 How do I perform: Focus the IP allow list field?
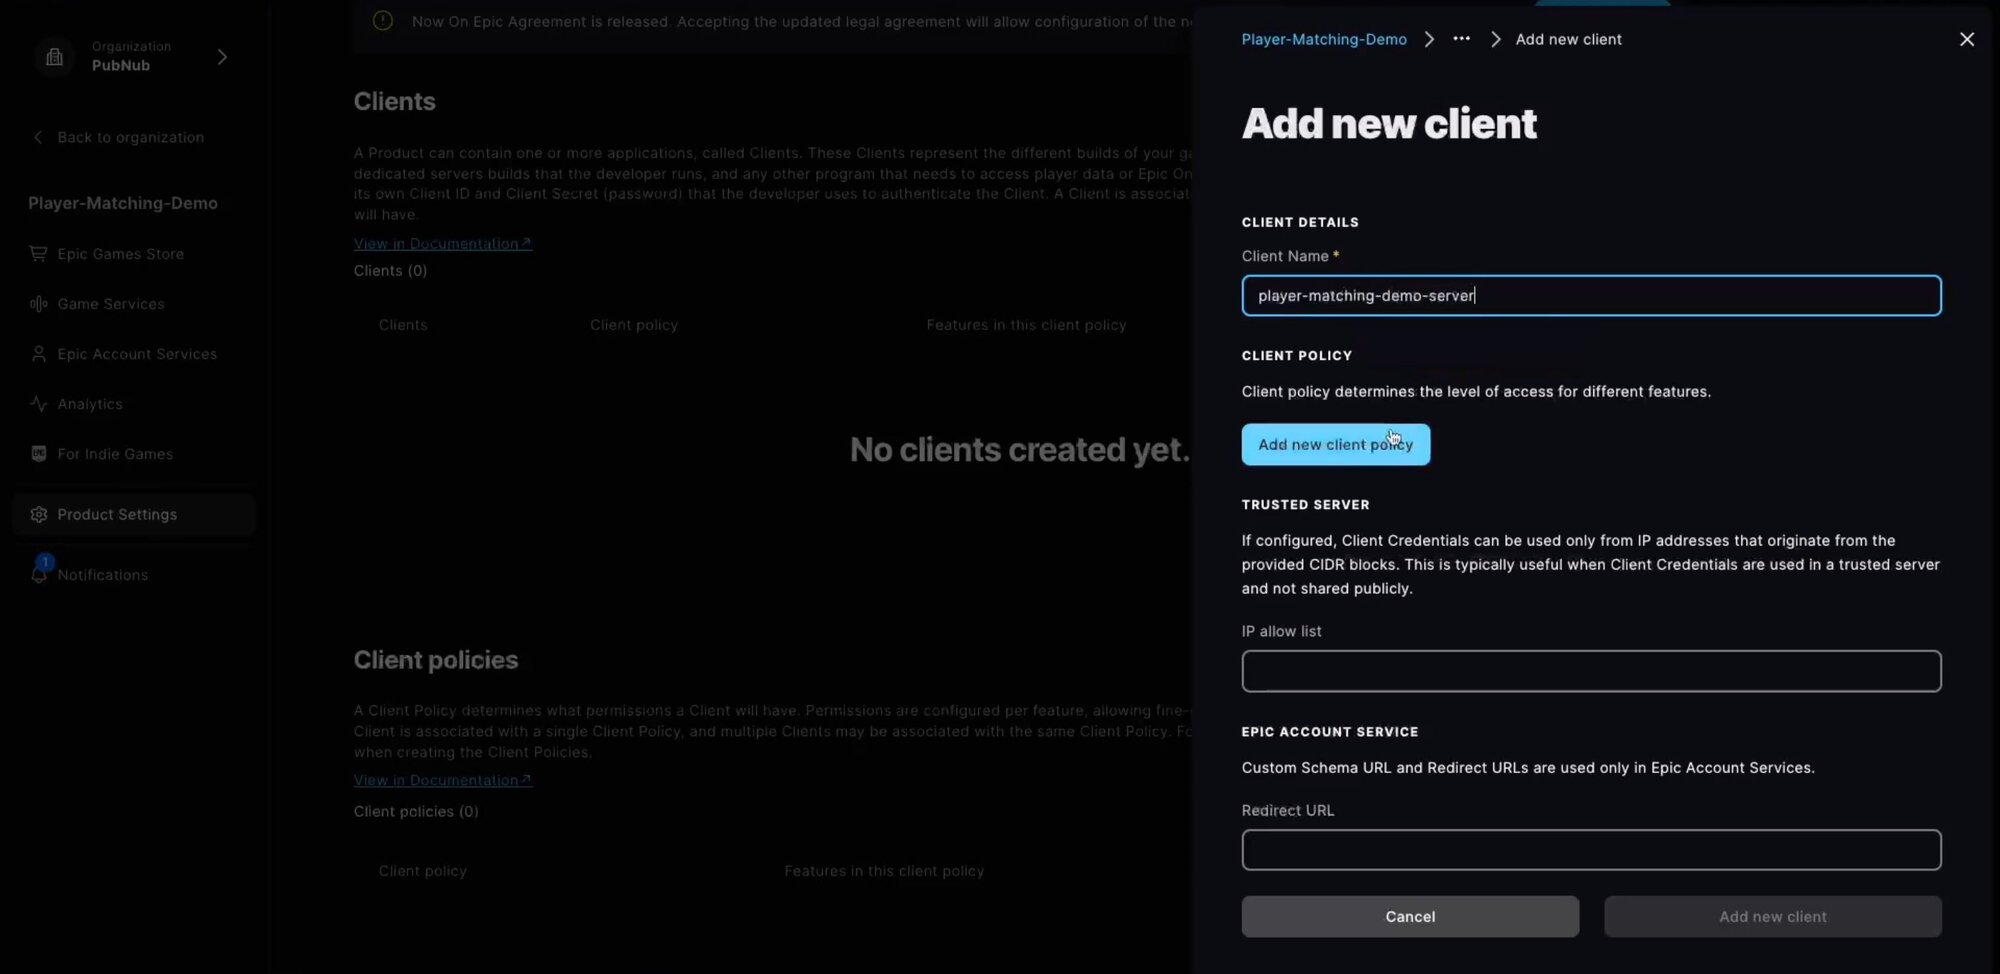click(1590, 671)
